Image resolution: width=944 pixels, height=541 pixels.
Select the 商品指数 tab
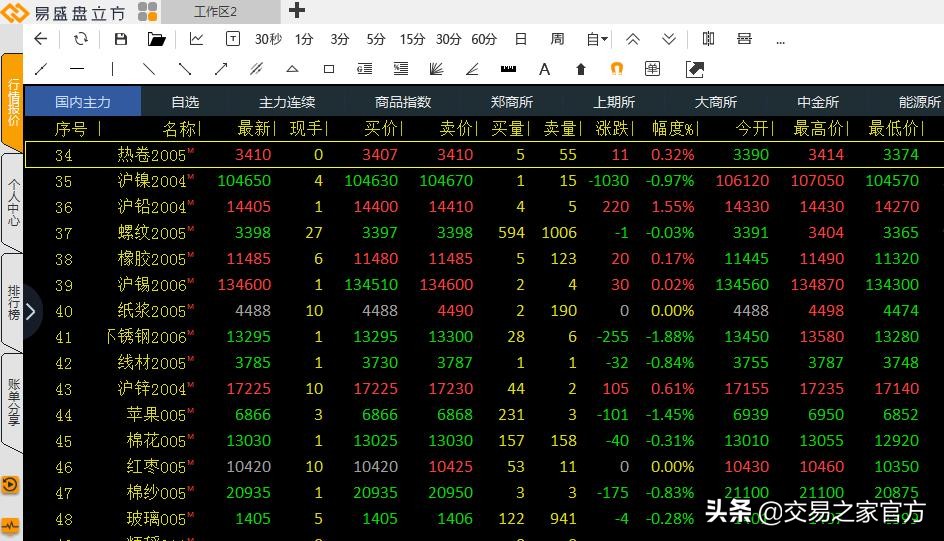point(403,102)
